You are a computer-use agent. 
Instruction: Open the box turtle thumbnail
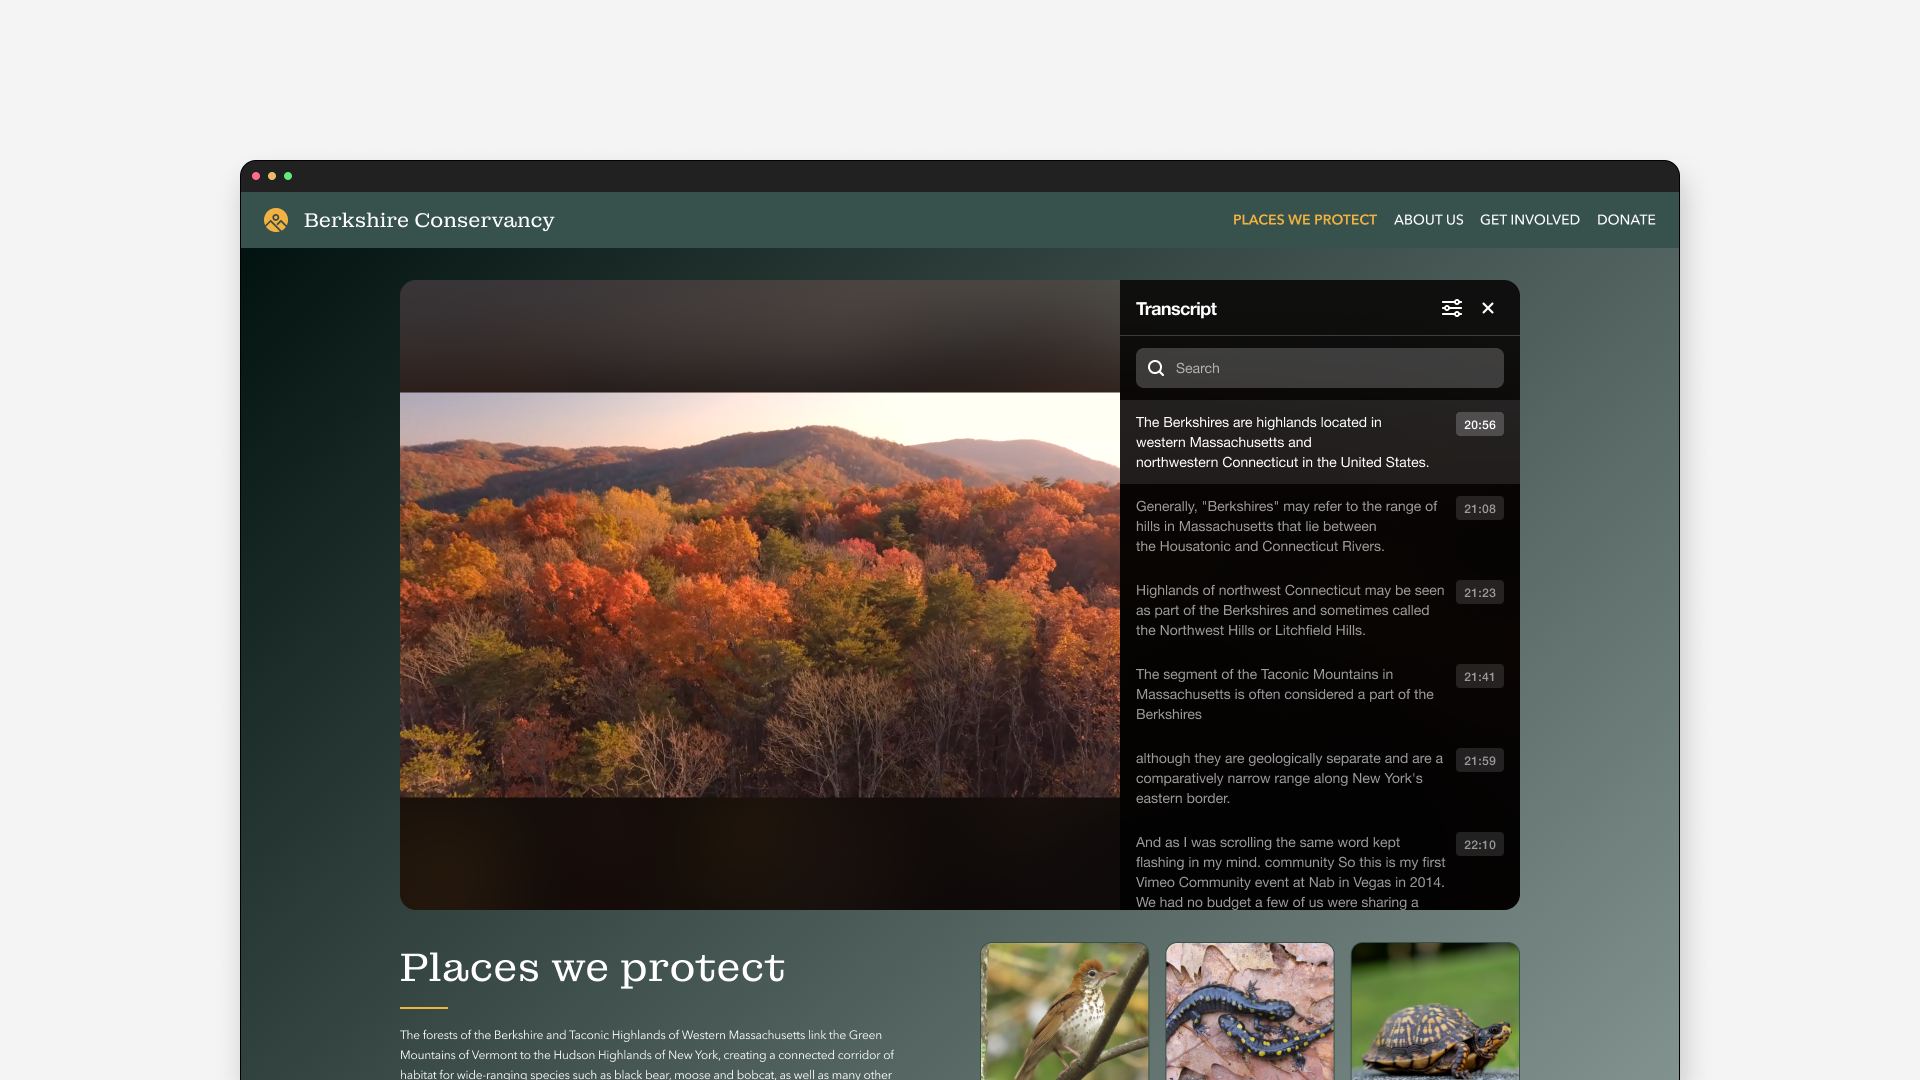click(1434, 1010)
